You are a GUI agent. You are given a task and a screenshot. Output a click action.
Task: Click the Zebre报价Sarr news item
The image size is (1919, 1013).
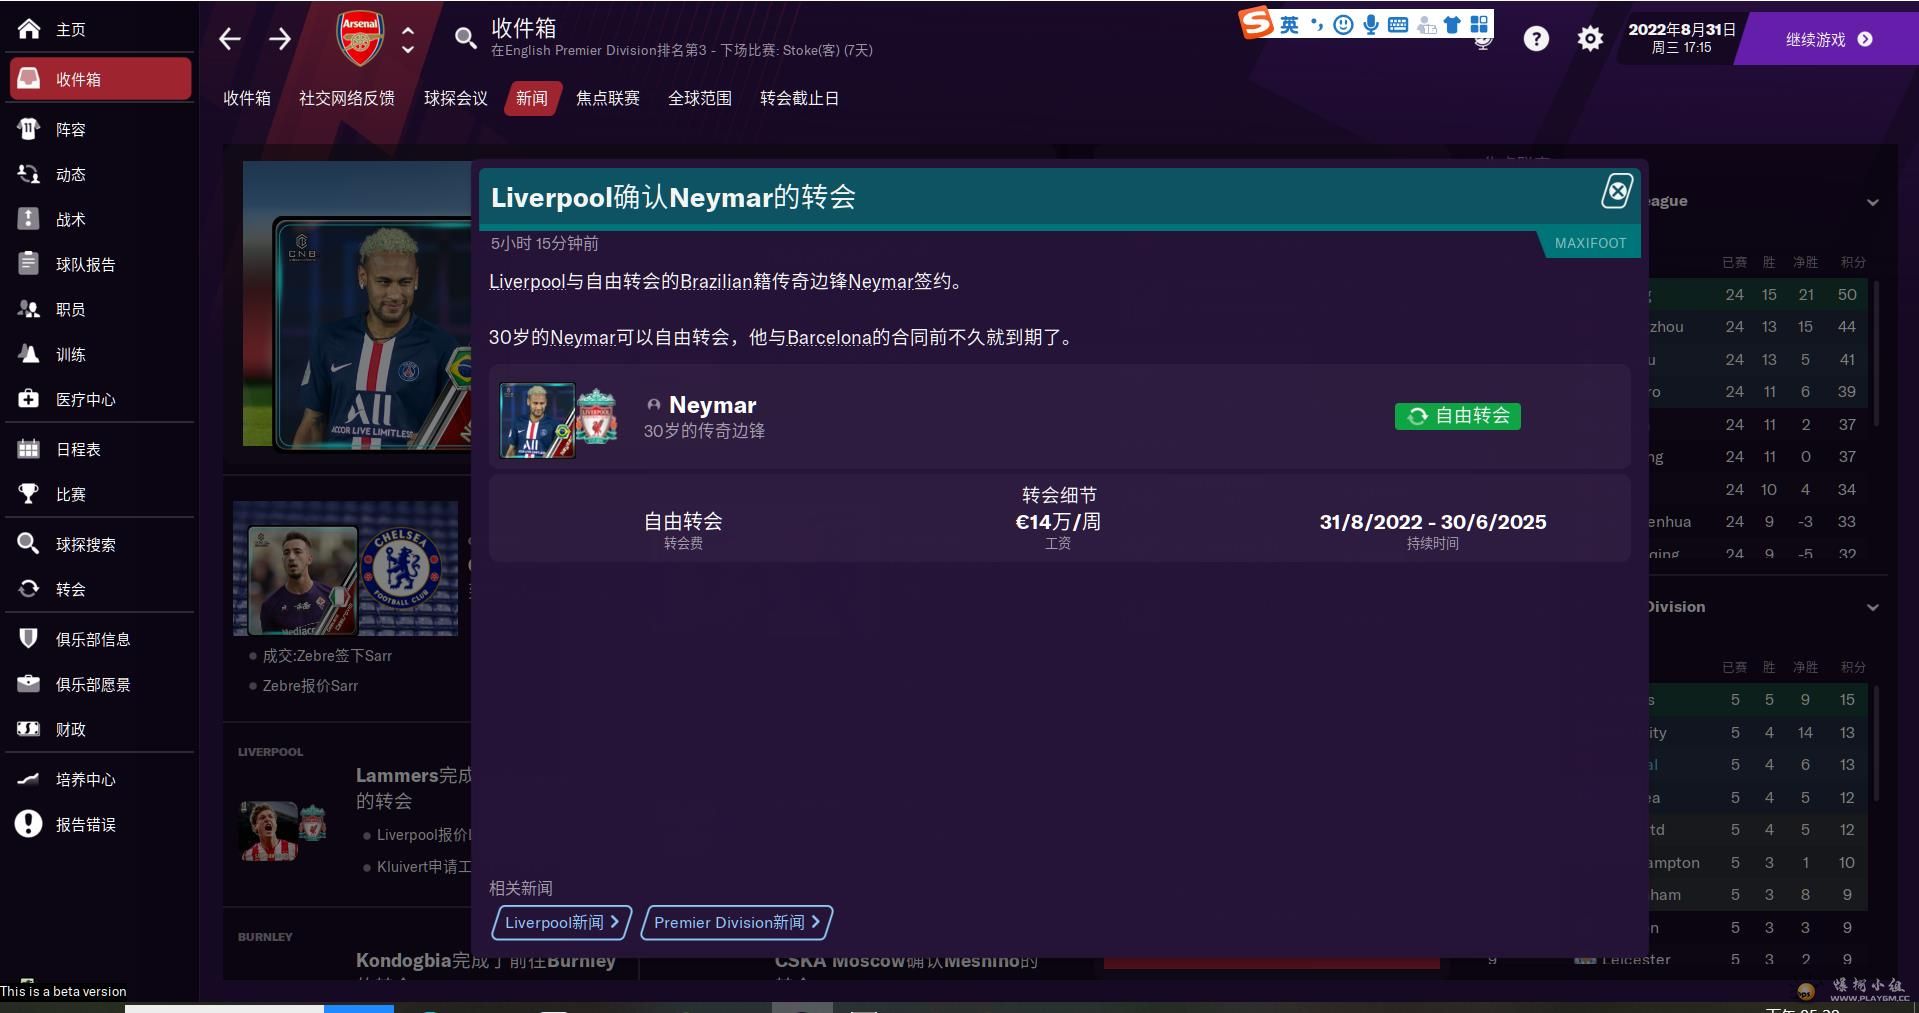pyautogui.click(x=310, y=686)
